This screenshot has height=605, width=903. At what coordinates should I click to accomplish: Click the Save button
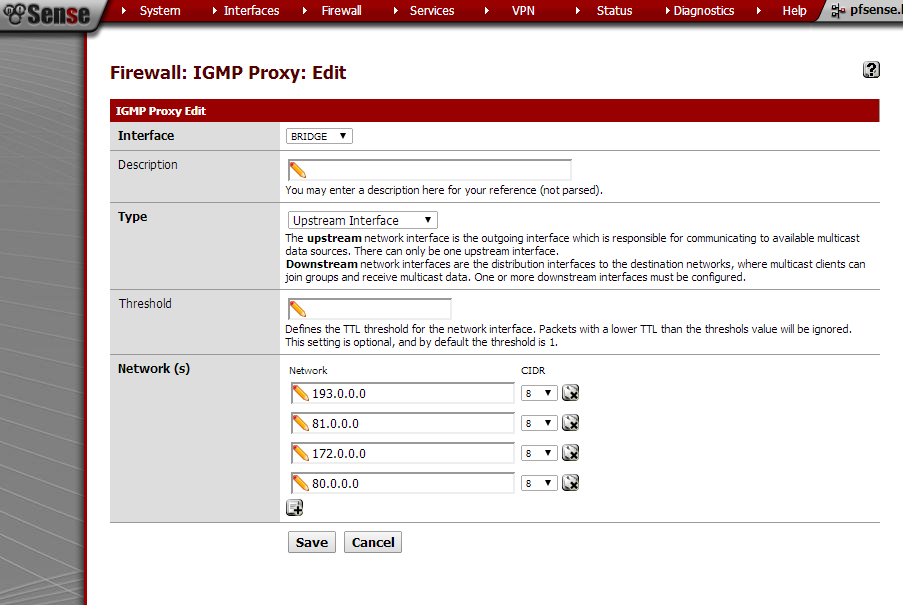click(312, 542)
